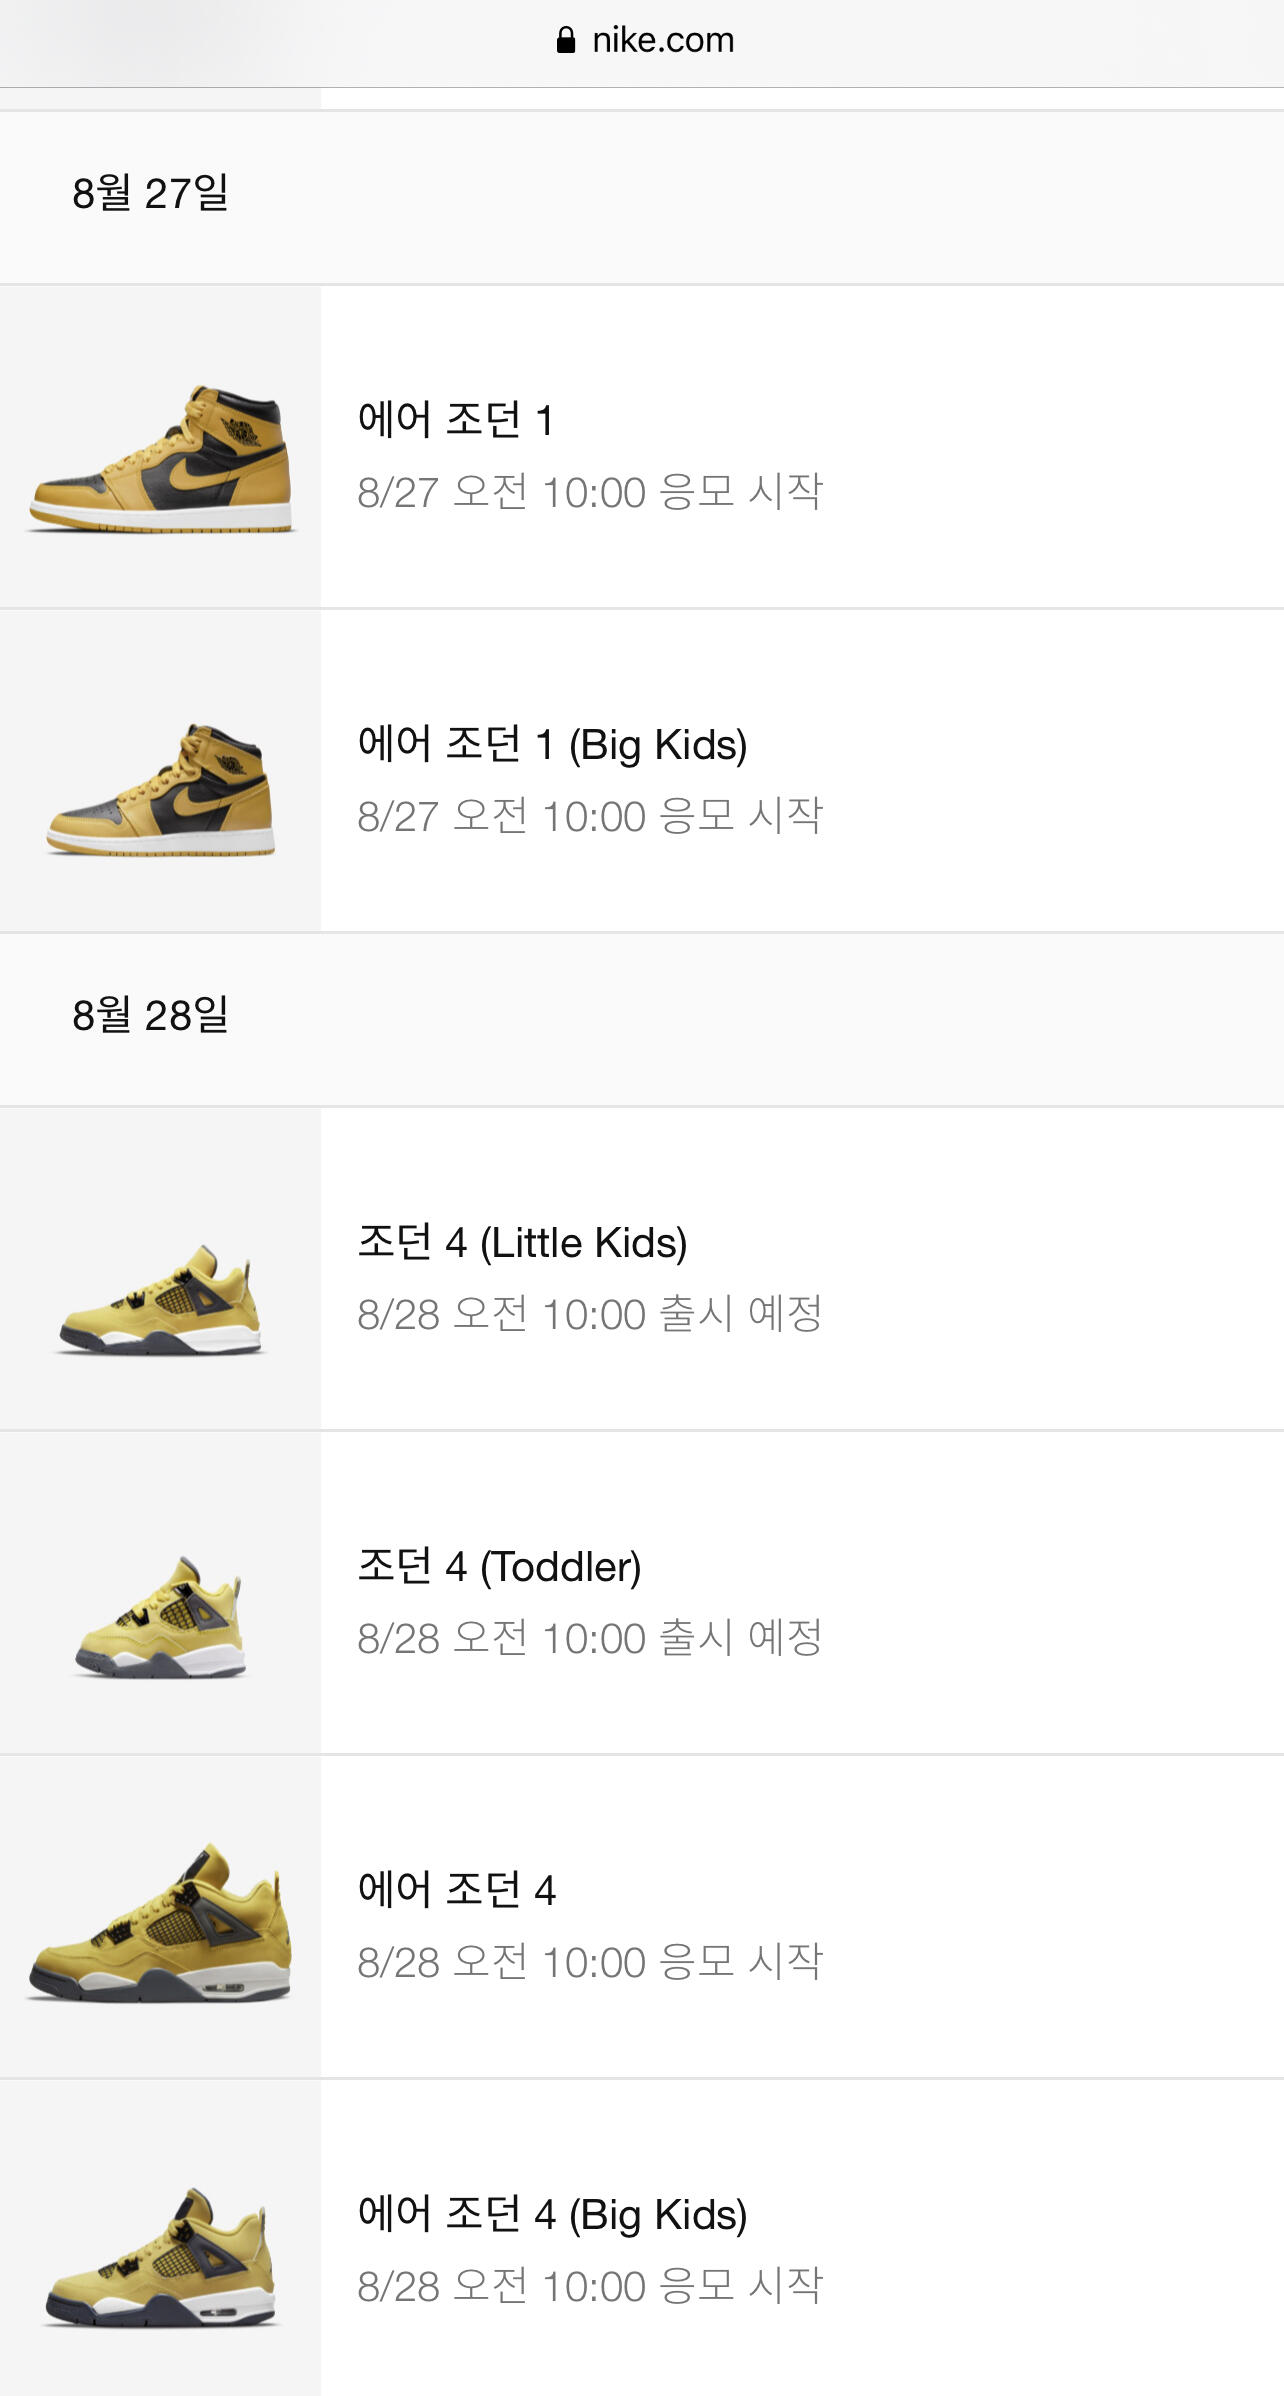Open the 에어 조던 1 (Big Kids) shoe image
1284x2396 pixels.
(160, 771)
